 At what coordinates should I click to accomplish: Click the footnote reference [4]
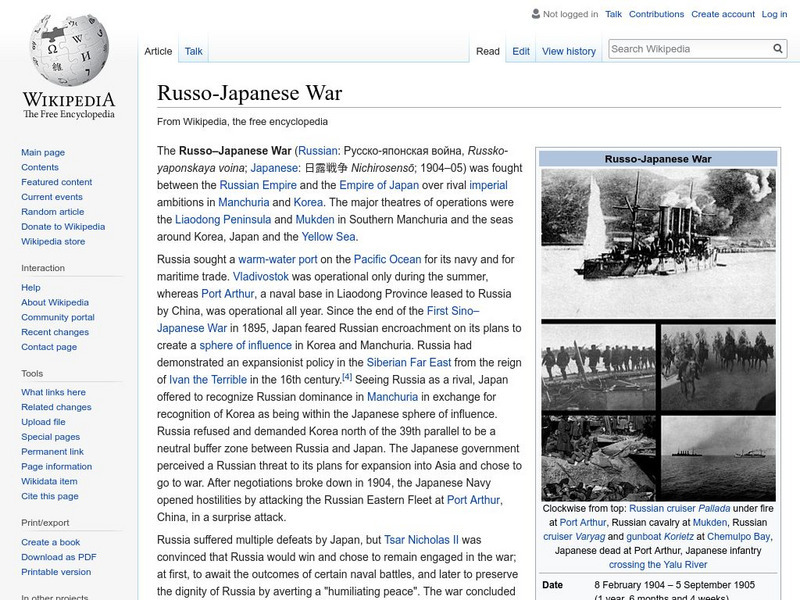pyautogui.click(x=347, y=377)
